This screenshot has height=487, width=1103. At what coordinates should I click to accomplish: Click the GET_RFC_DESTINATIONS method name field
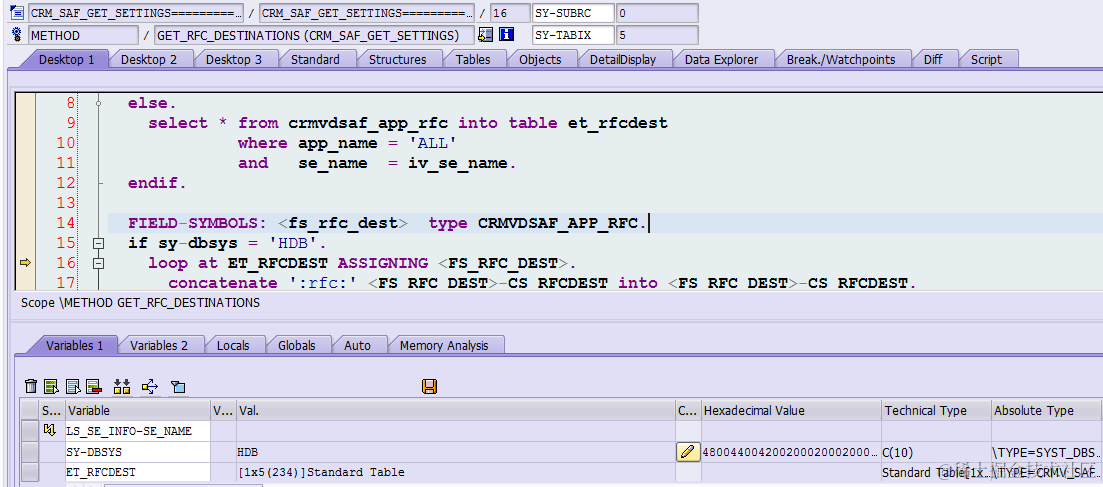click(314, 35)
